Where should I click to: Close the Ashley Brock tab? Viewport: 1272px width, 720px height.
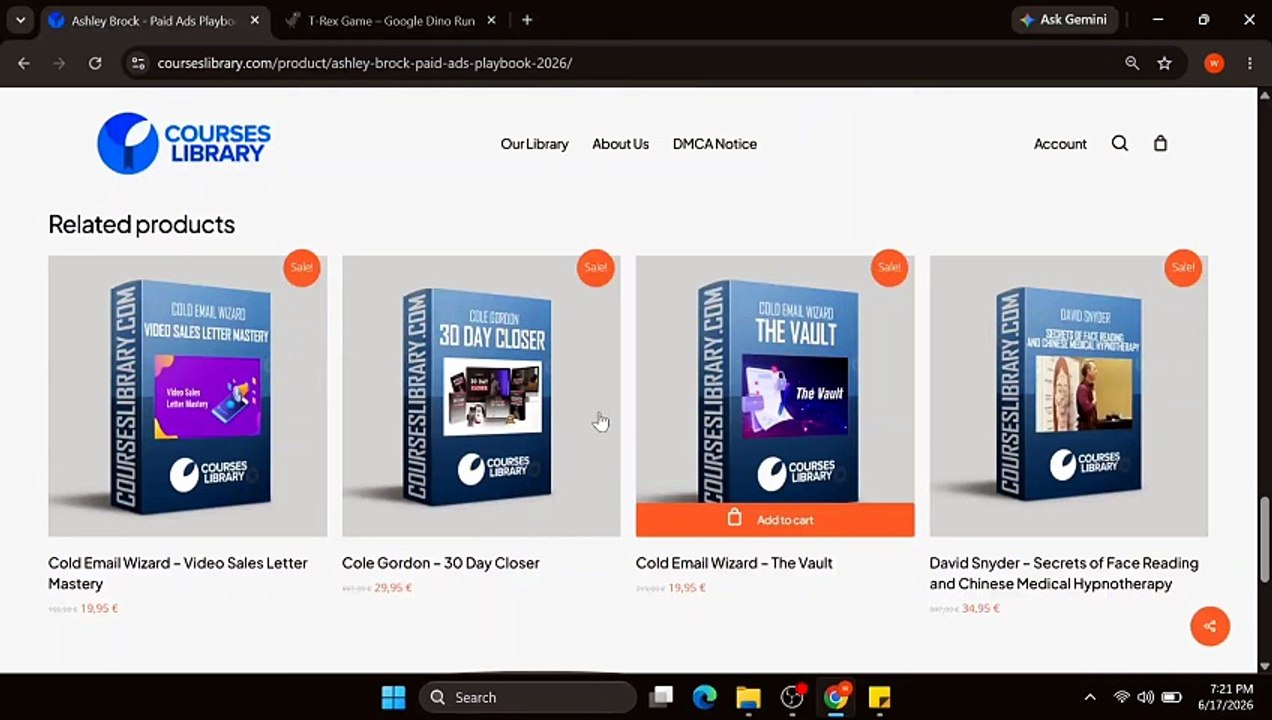(254, 20)
